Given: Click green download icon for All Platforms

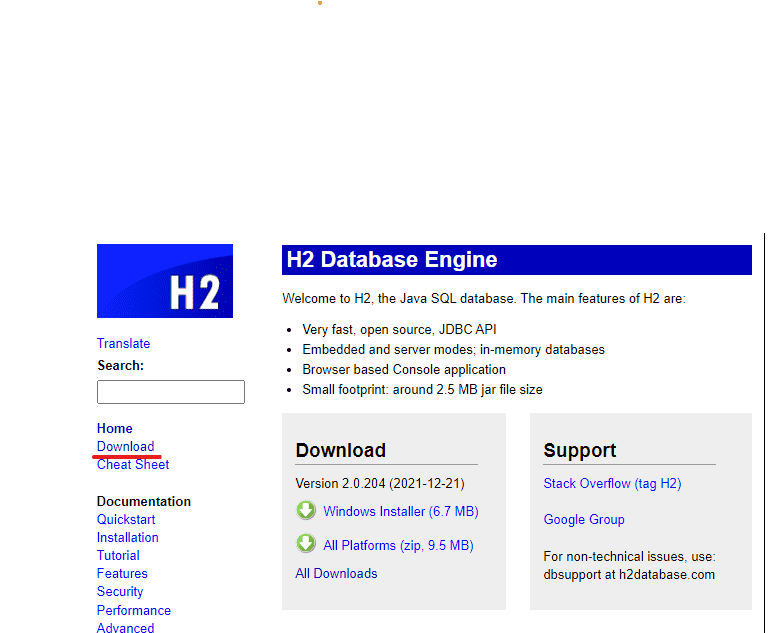Looking at the screenshot, I should click(306, 543).
